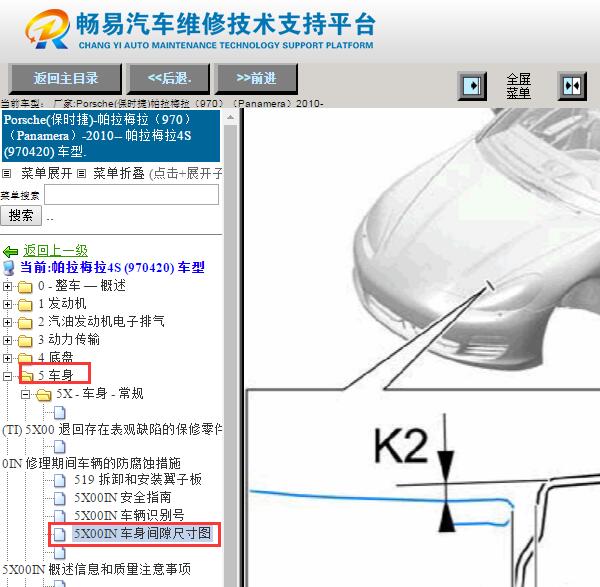Click the folder icon of 1 发动机

(x=25, y=305)
